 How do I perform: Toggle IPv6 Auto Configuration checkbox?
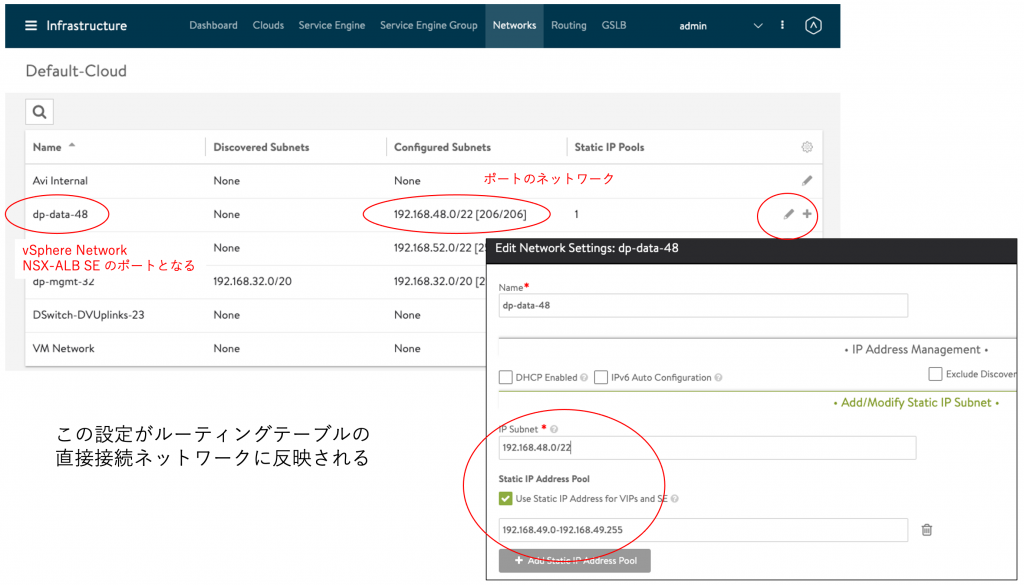click(601, 377)
